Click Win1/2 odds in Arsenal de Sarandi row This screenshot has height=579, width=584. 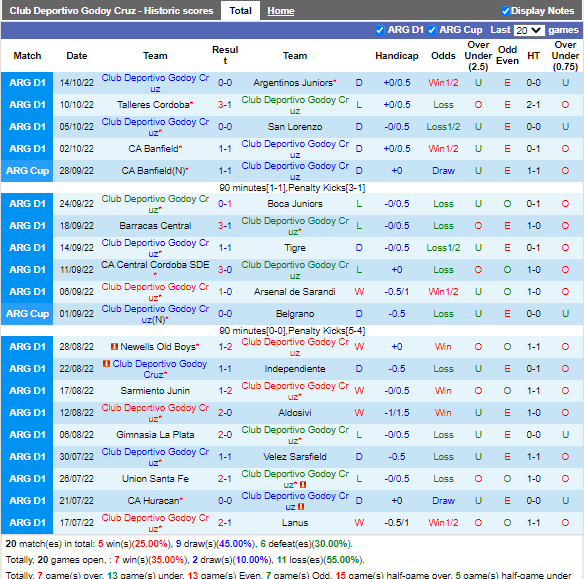coord(443,292)
